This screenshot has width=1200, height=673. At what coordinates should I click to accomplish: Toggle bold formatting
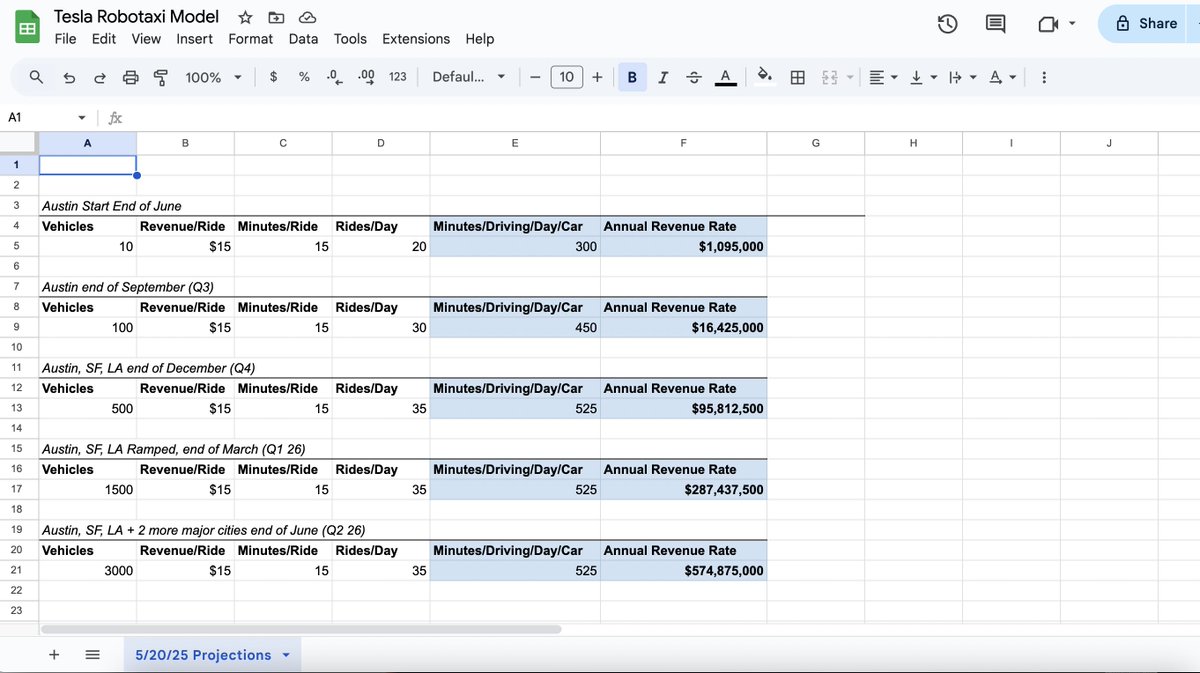(x=632, y=77)
